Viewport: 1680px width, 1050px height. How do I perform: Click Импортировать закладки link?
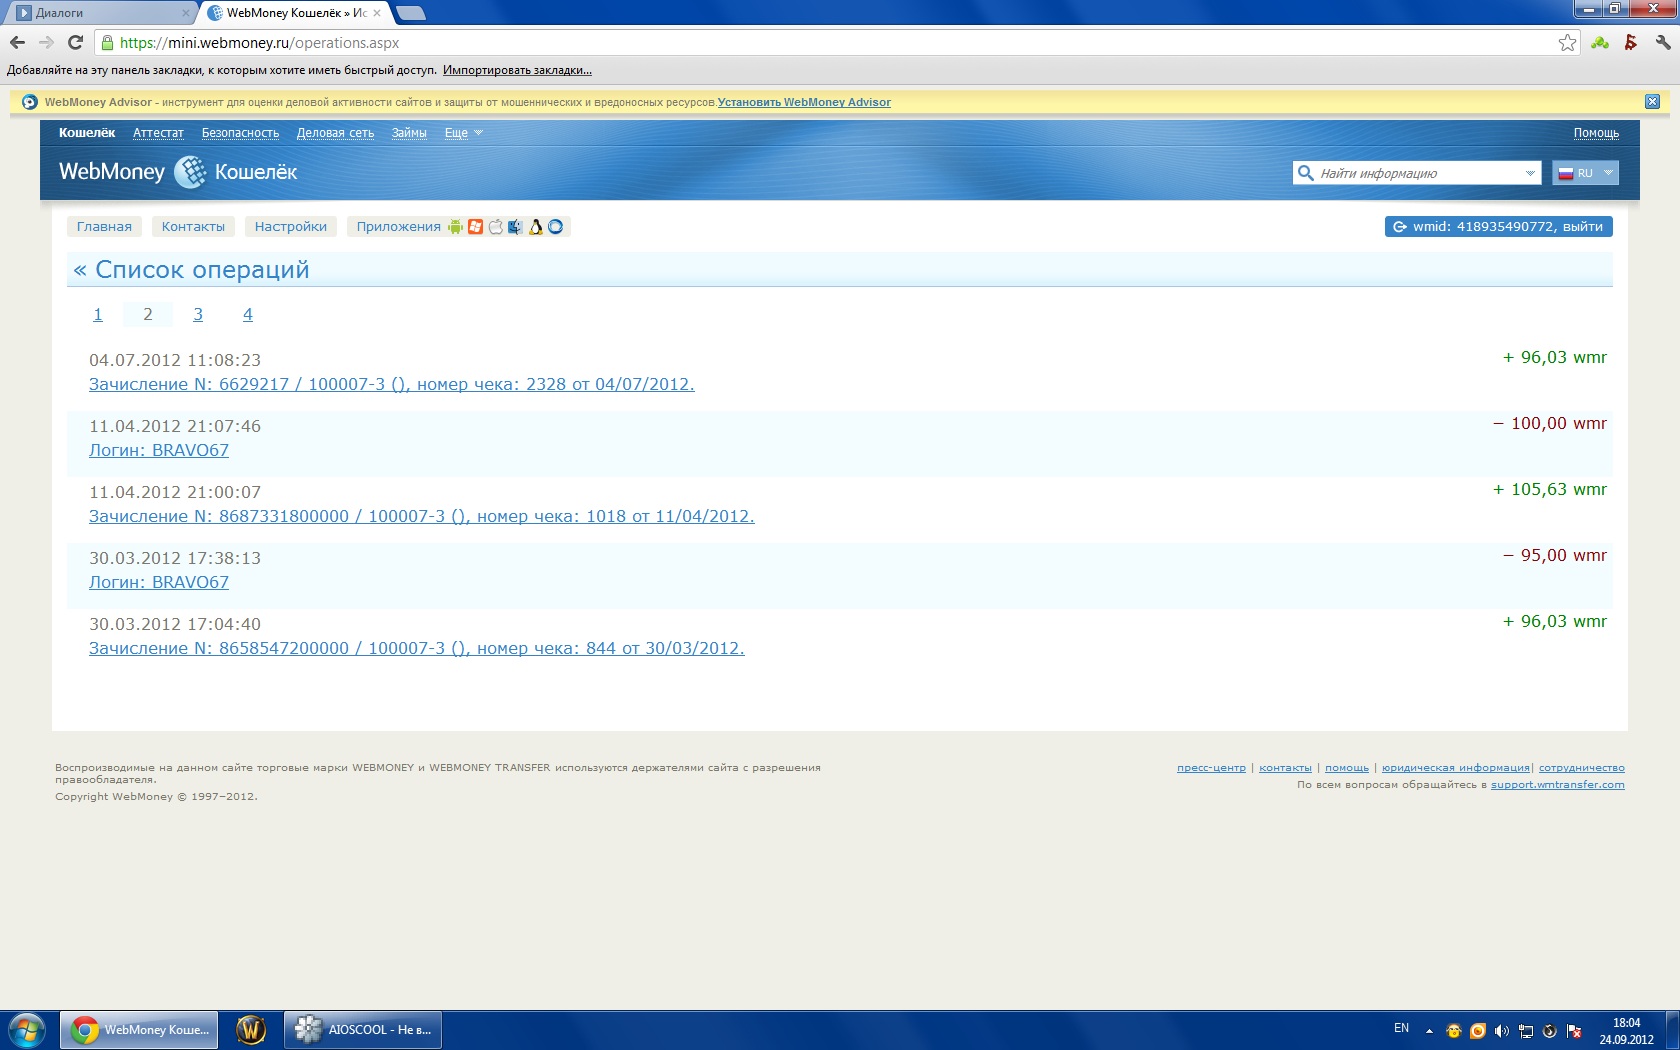coord(517,70)
